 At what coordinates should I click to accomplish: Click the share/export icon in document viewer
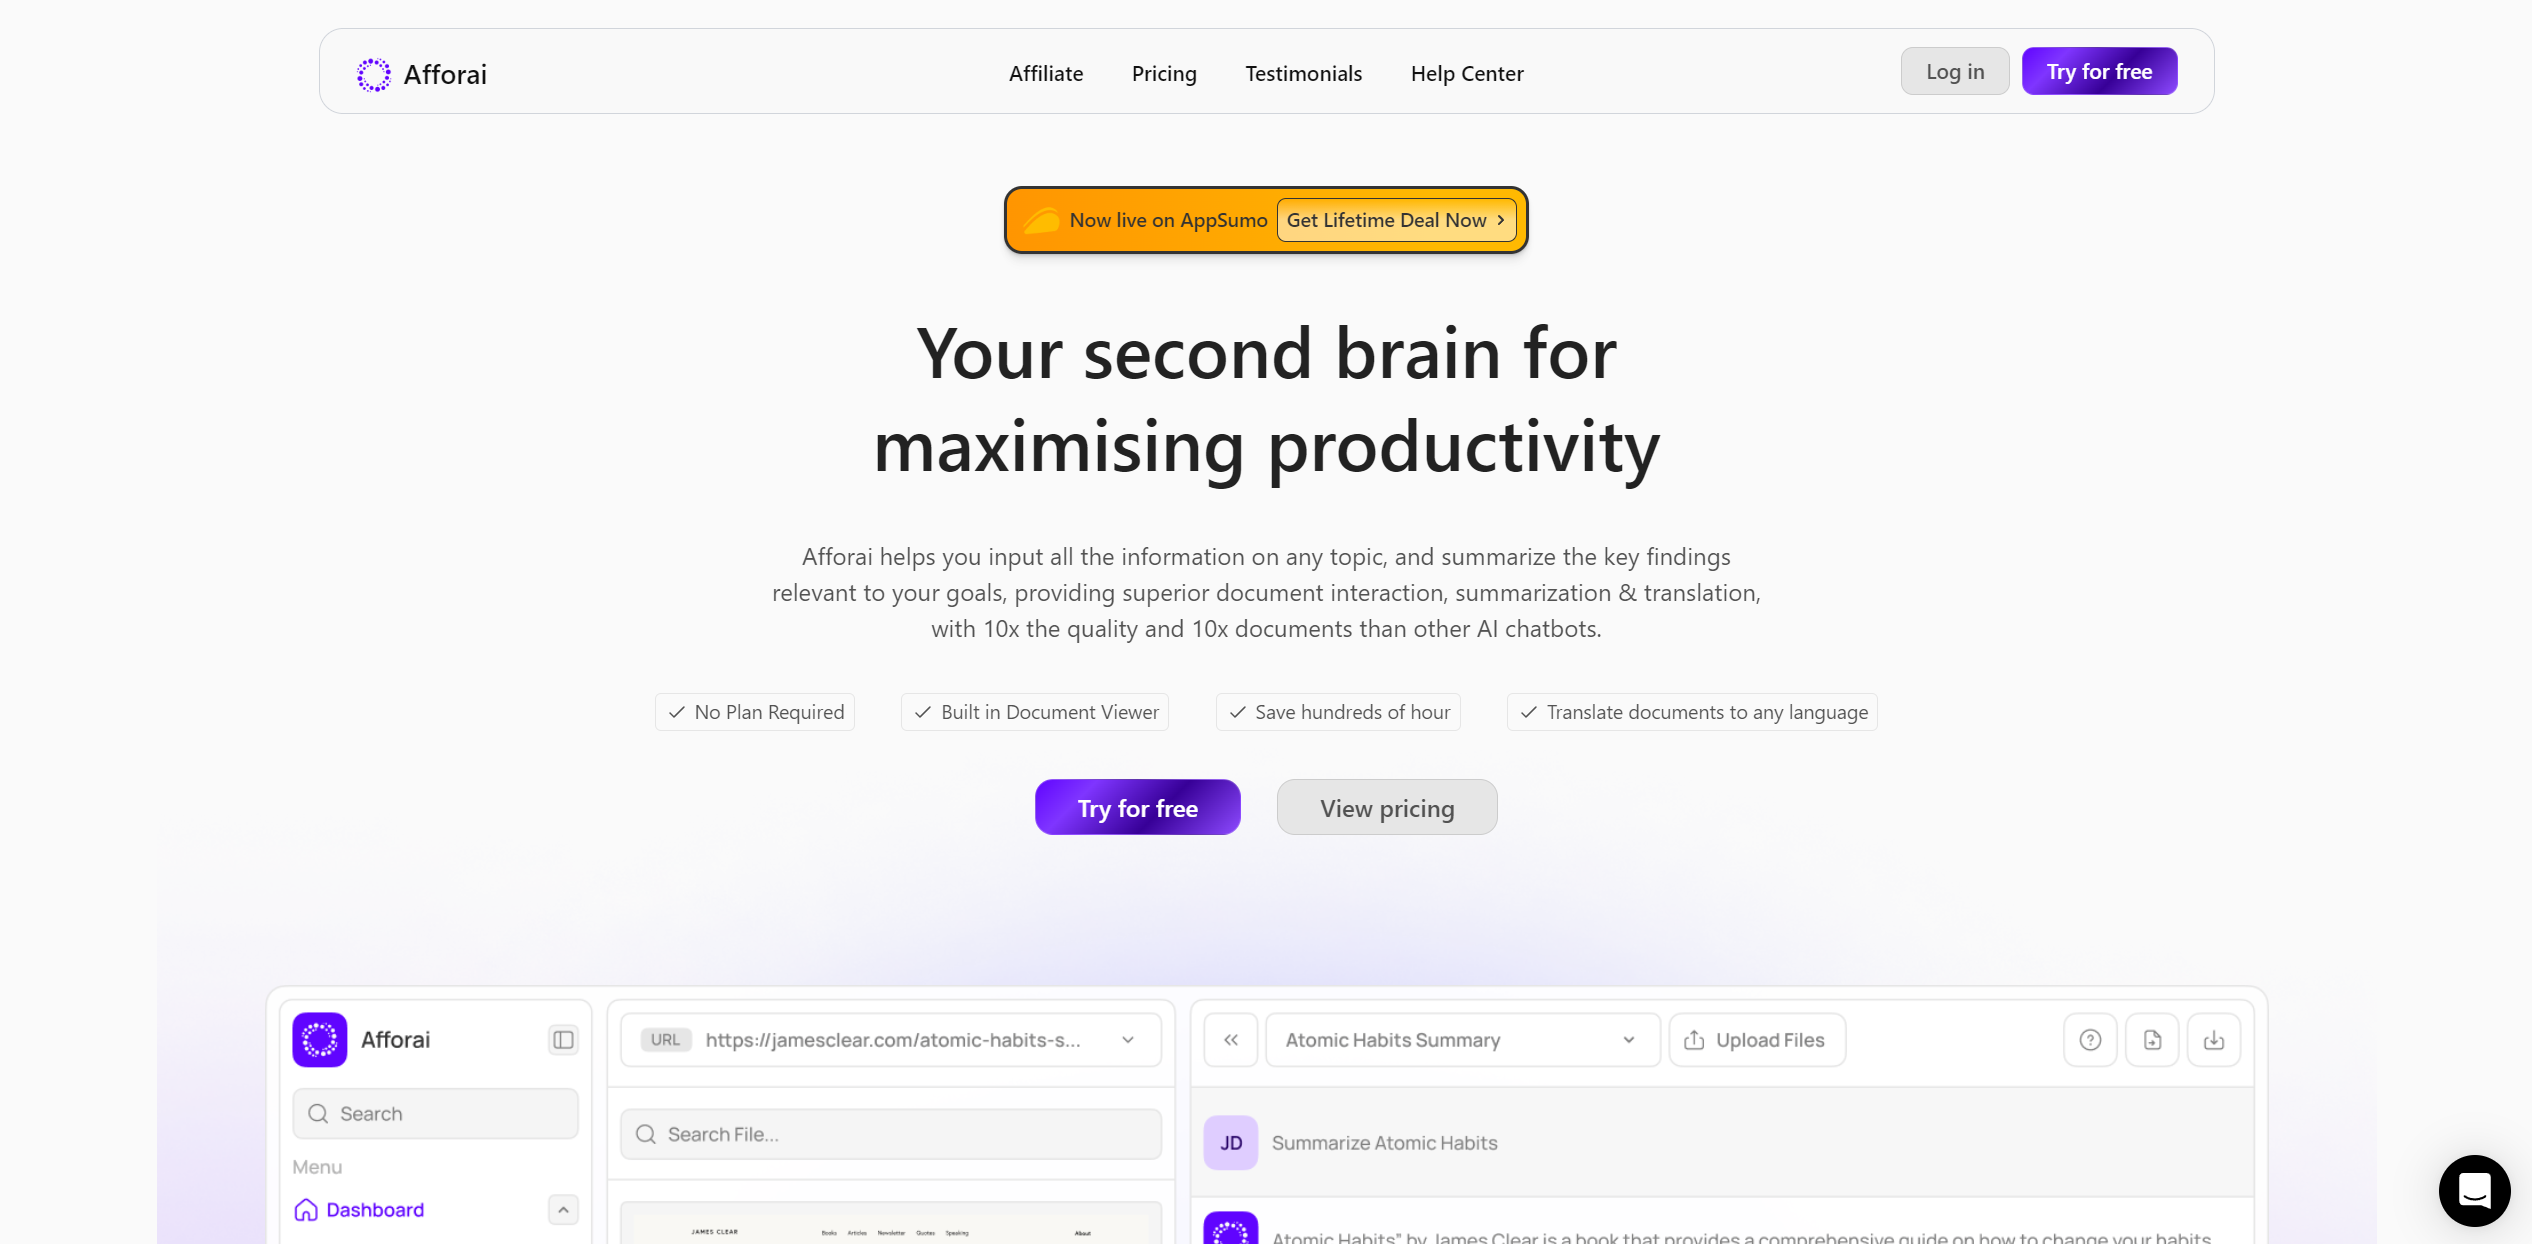point(2153,1039)
